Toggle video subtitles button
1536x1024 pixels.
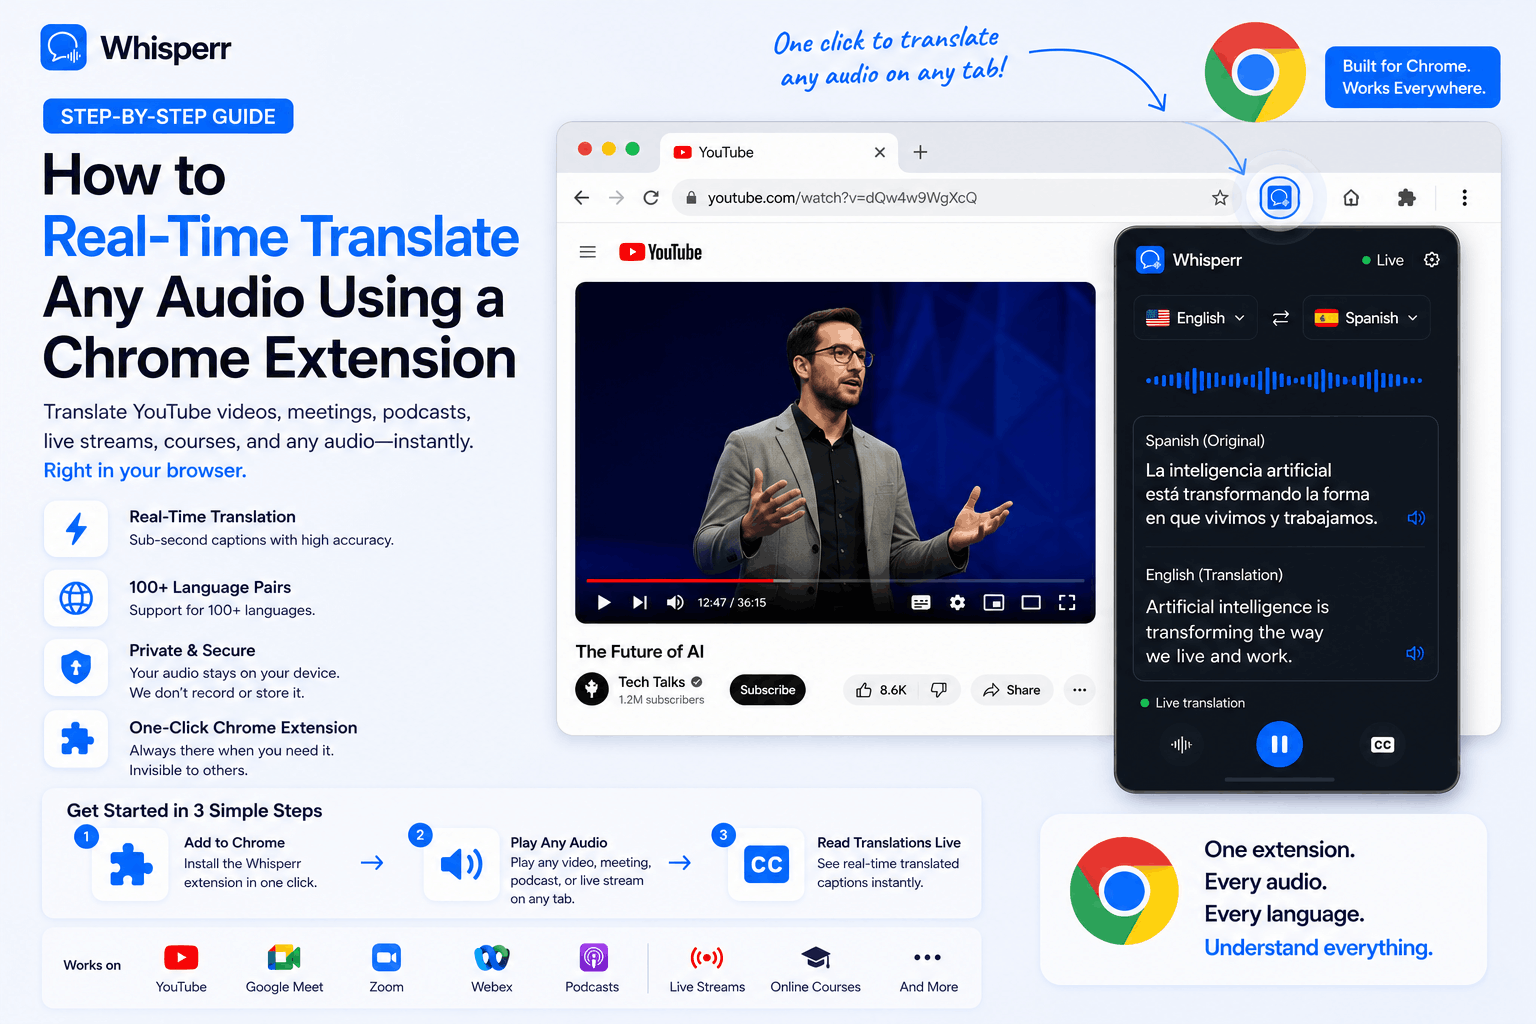pyautogui.click(x=921, y=602)
